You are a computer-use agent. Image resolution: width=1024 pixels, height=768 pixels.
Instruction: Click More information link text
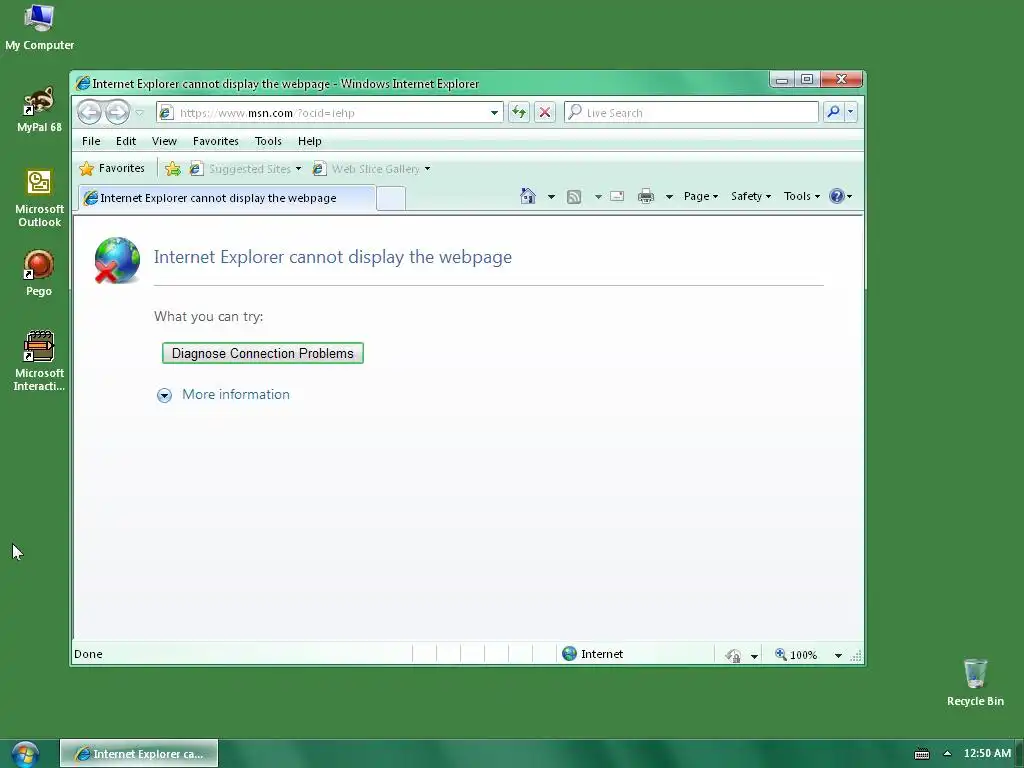[236, 394]
